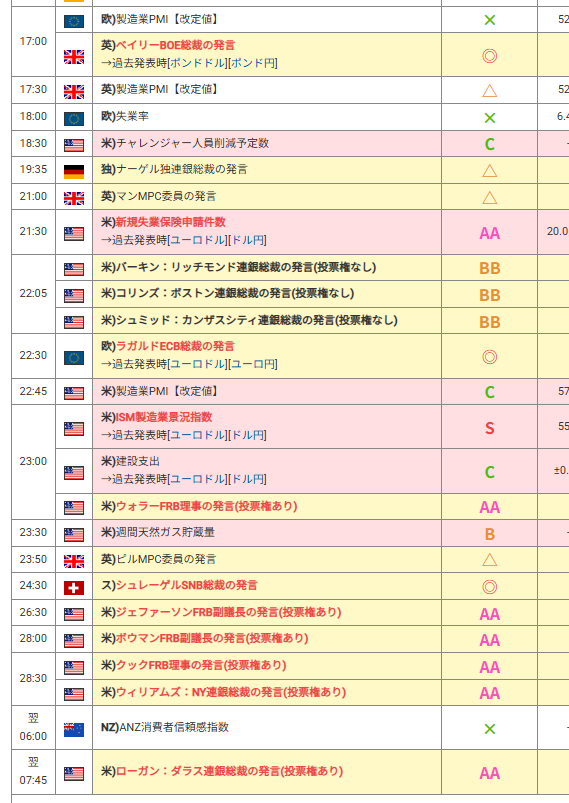Select the event title ウォラーFRB理事の発言
This screenshot has height=803, width=569.
click(x=207, y=506)
